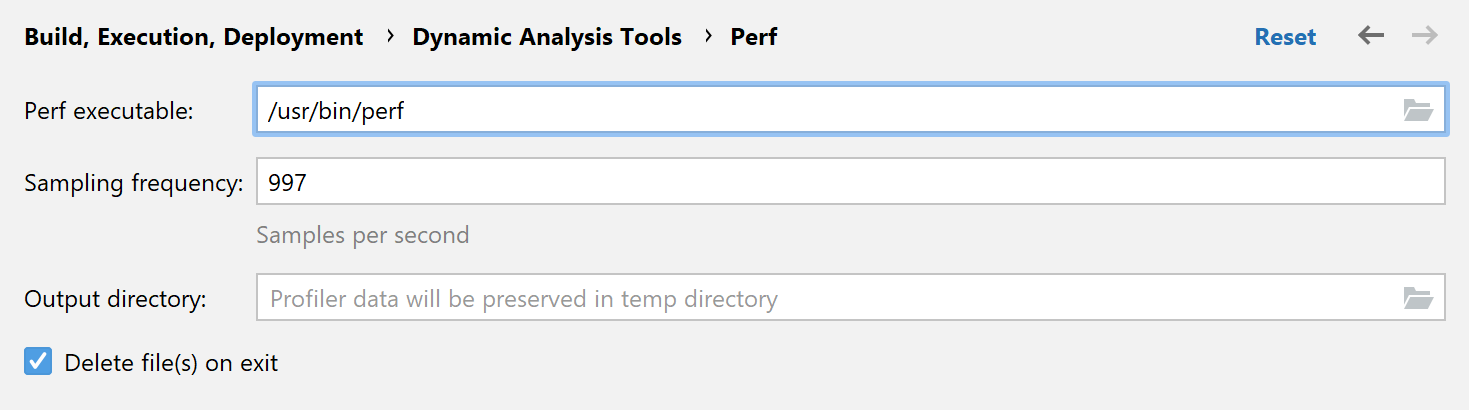
Task: Click the "Delete file(s) on exit" label text
Action: [x=171, y=363]
